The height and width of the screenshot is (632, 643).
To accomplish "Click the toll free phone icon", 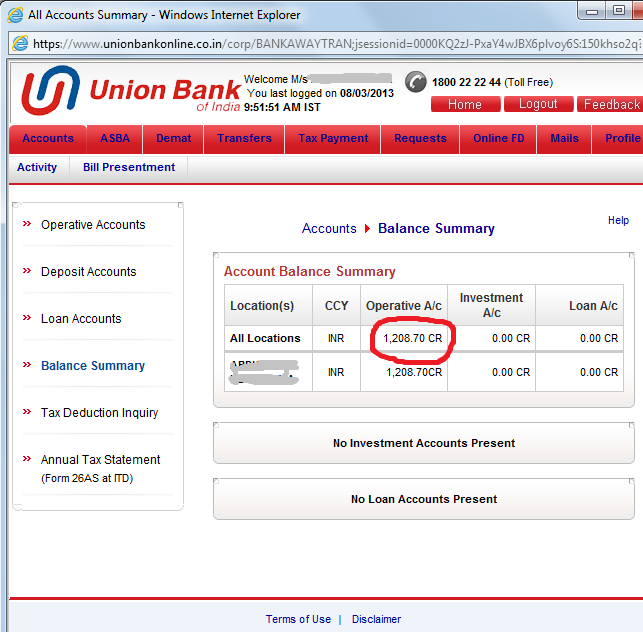I will click(x=415, y=82).
